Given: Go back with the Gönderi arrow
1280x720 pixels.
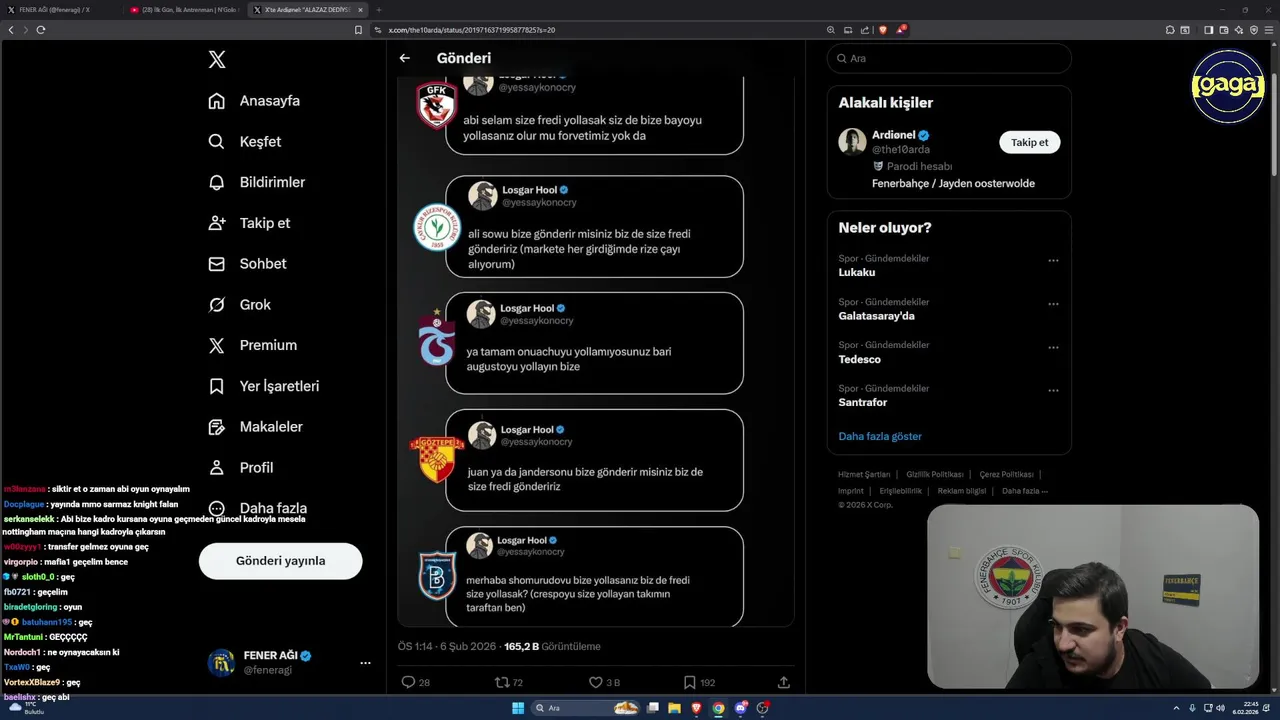Looking at the screenshot, I should 405,58.
